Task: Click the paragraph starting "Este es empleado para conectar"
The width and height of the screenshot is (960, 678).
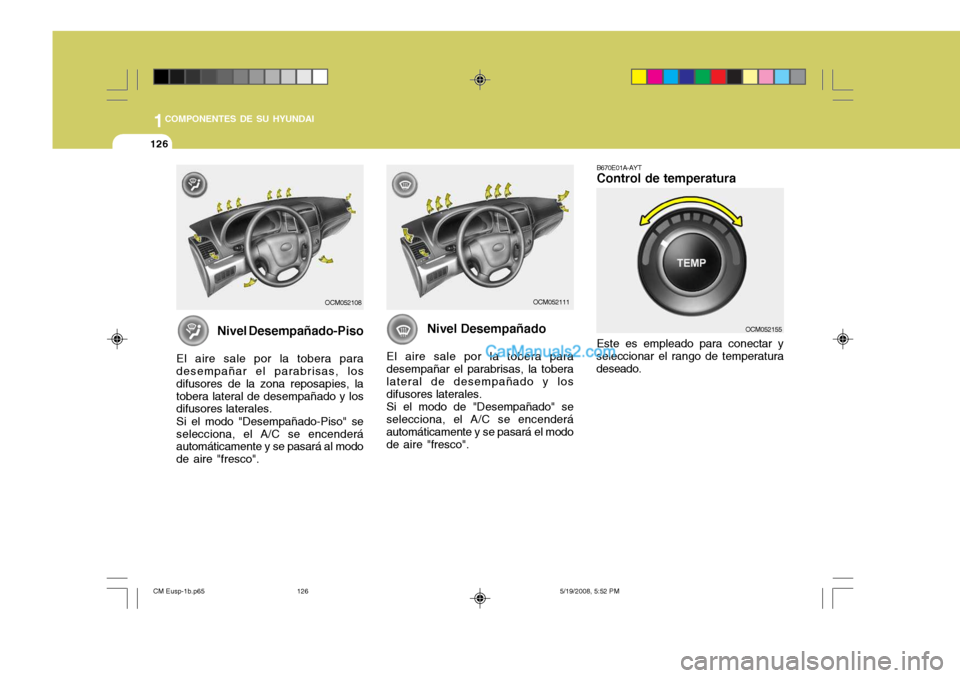Action: (x=690, y=356)
